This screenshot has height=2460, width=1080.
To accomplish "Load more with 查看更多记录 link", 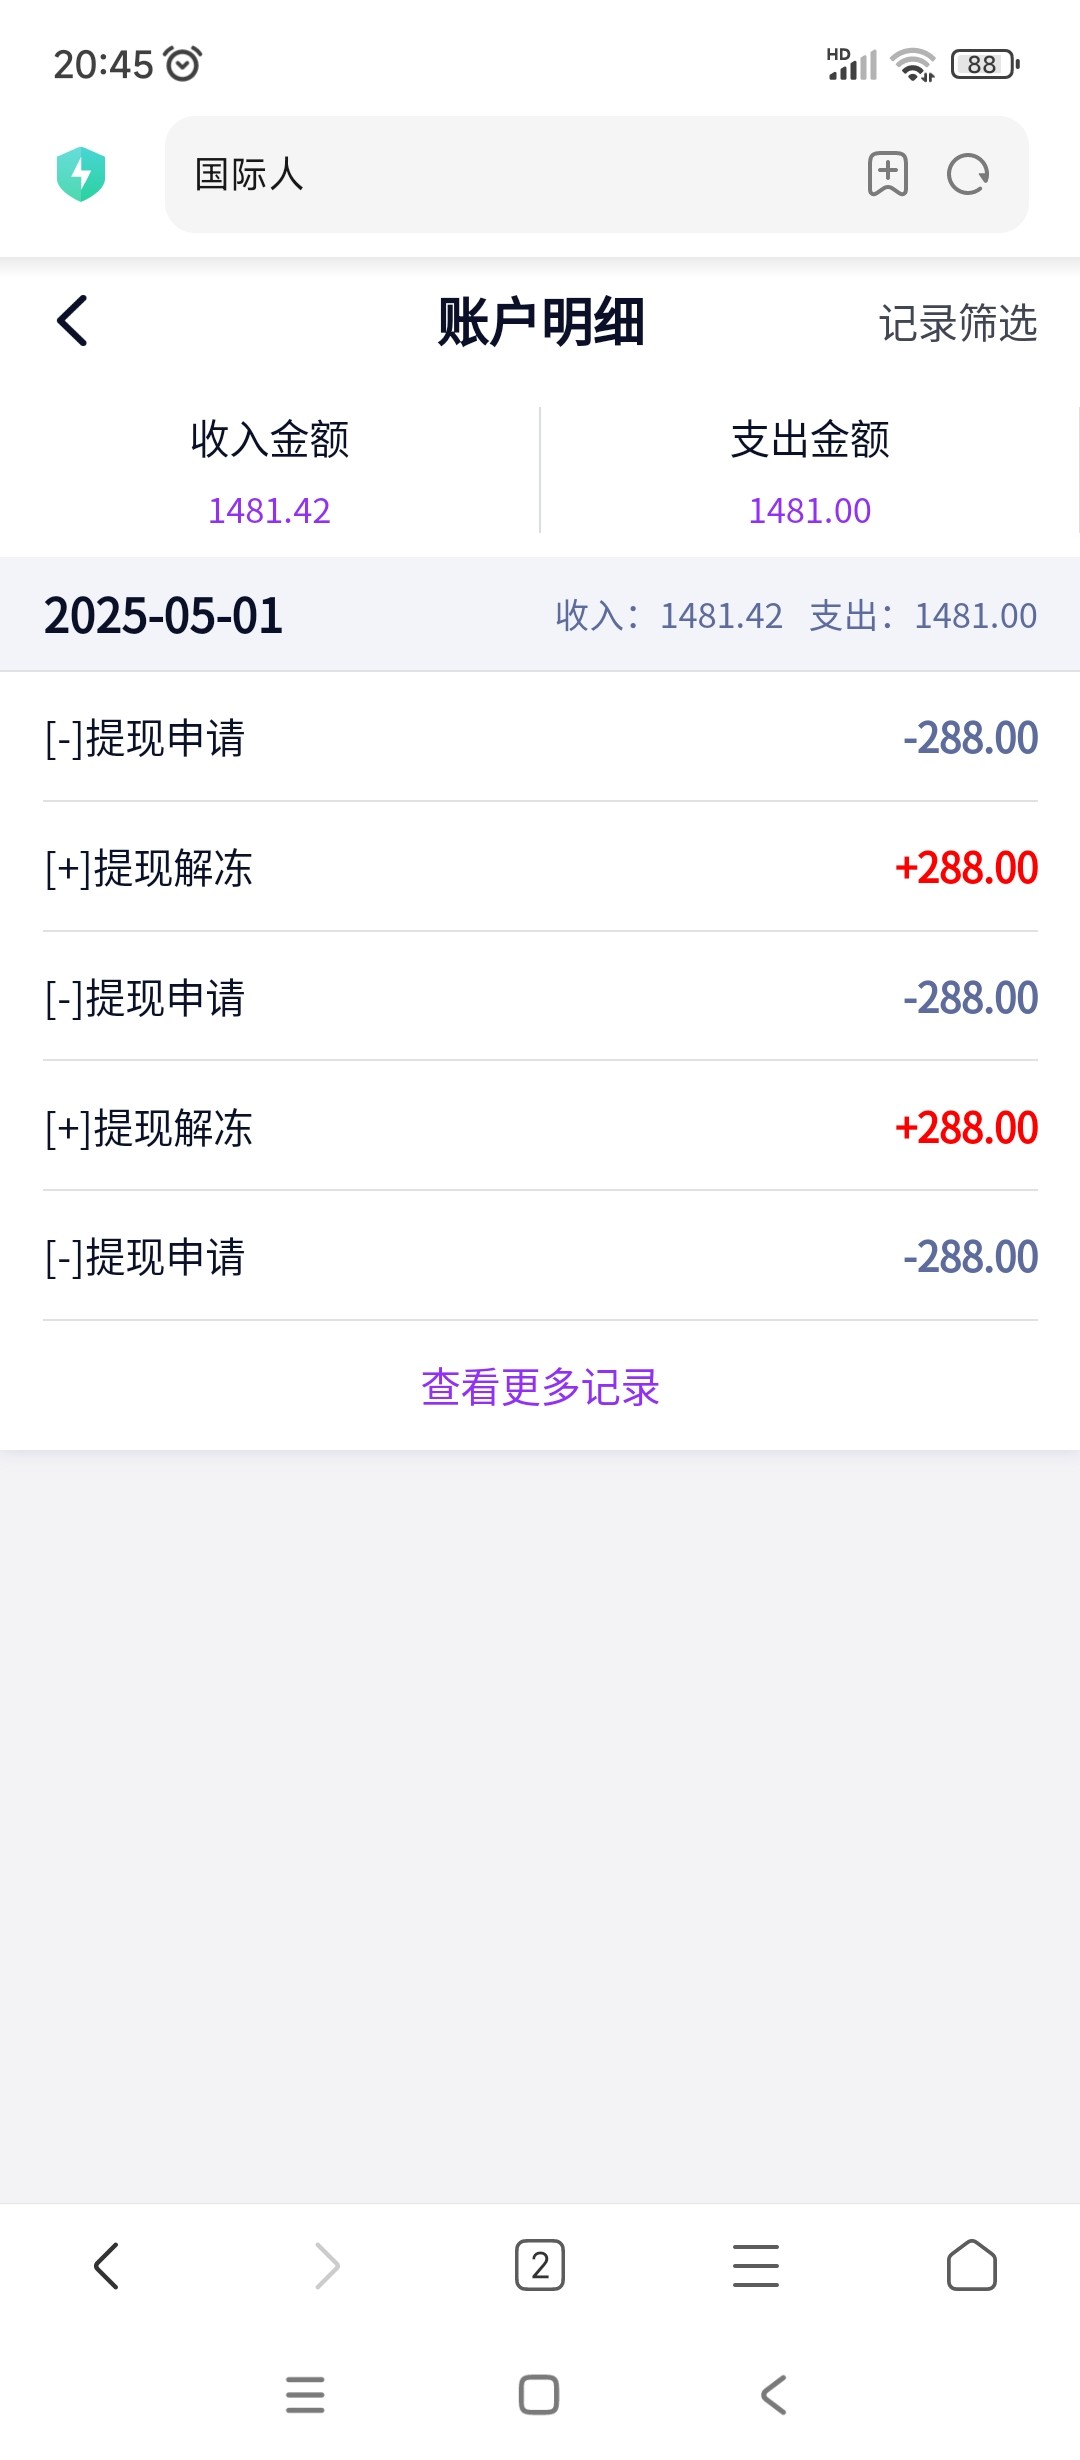I will [x=540, y=1387].
